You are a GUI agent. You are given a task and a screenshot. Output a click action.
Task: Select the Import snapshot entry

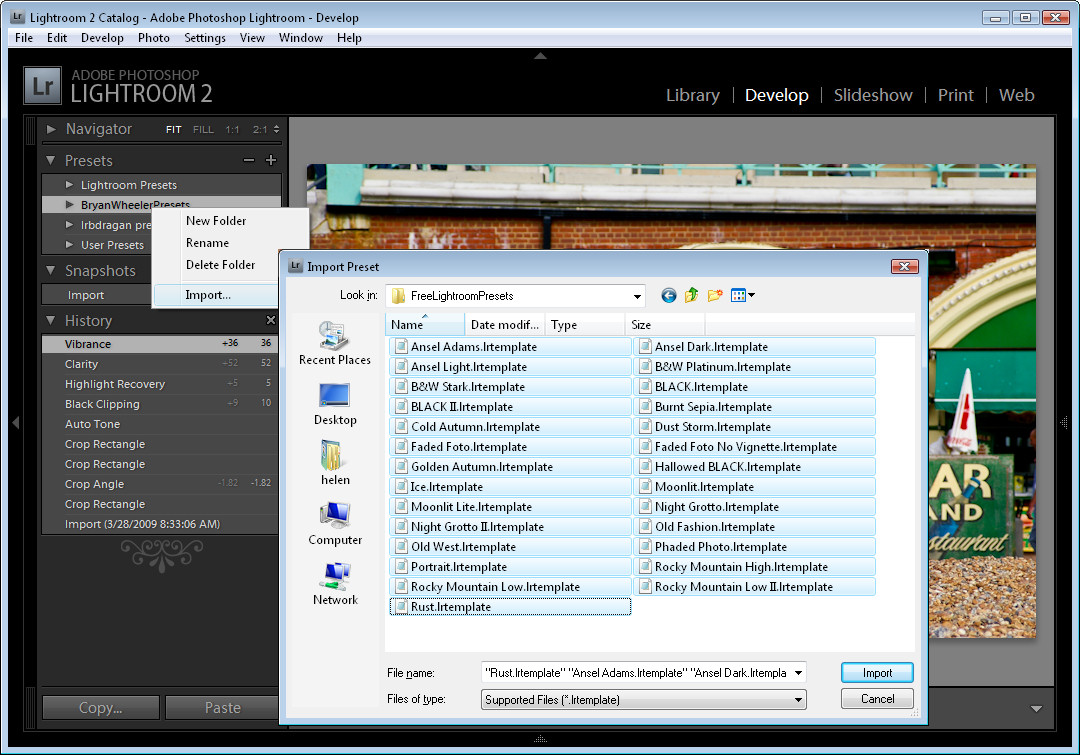96,295
